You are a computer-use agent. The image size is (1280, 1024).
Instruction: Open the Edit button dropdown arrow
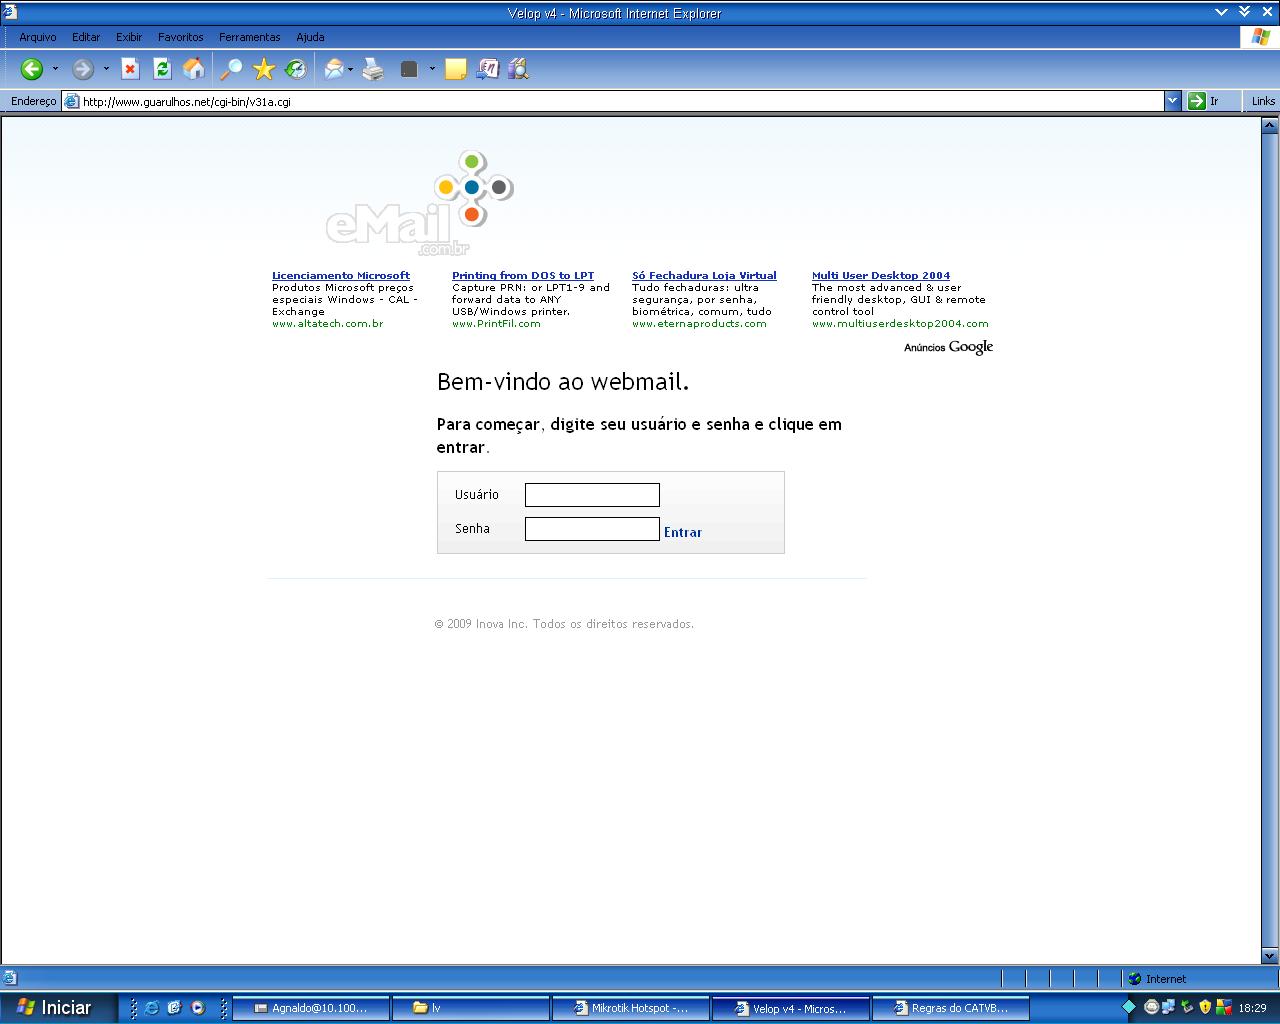point(432,69)
